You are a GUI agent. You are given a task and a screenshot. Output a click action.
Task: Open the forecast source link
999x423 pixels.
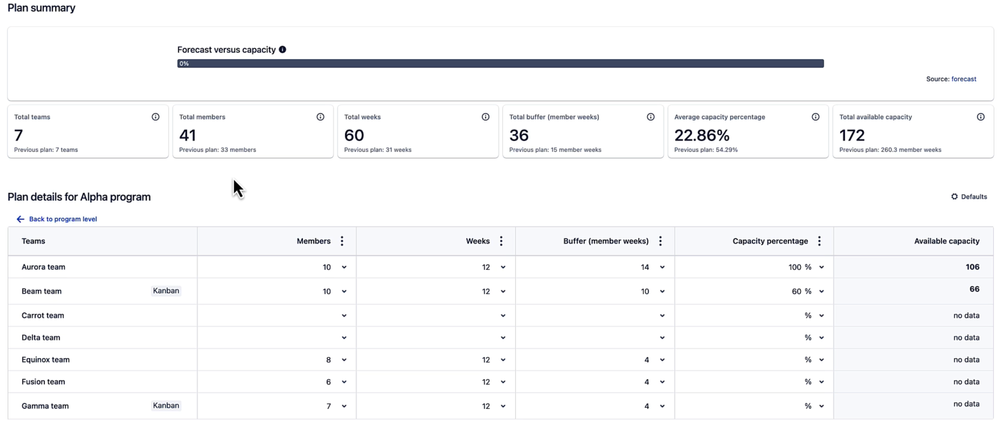pos(963,80)
